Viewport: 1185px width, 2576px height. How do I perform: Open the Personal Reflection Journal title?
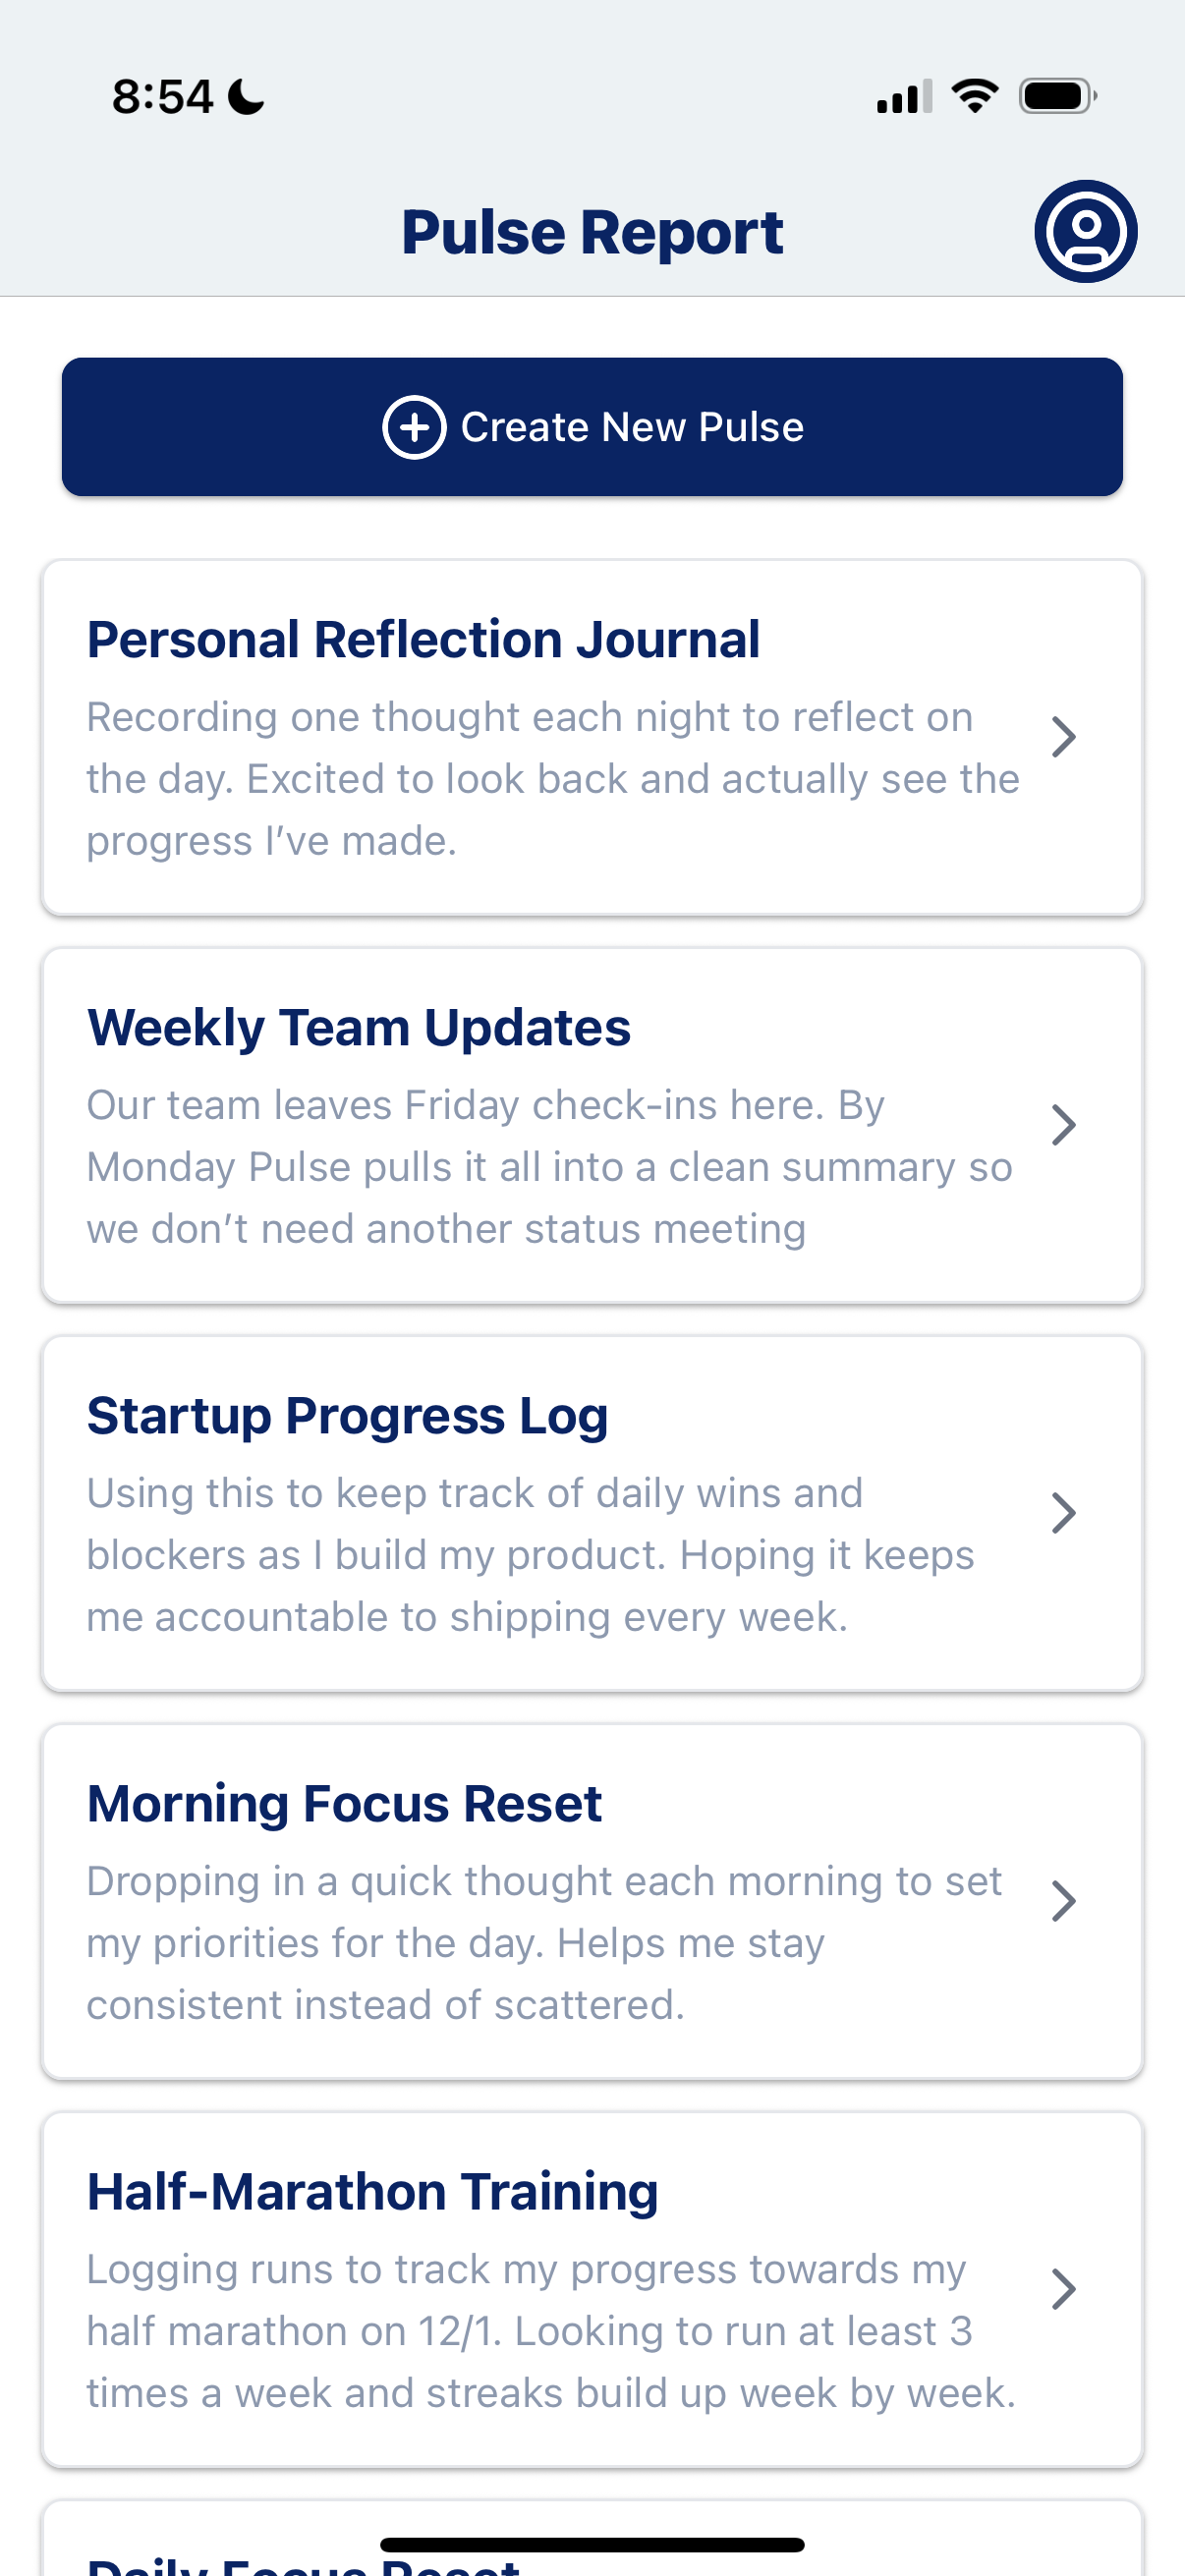[x=423, y=640]
